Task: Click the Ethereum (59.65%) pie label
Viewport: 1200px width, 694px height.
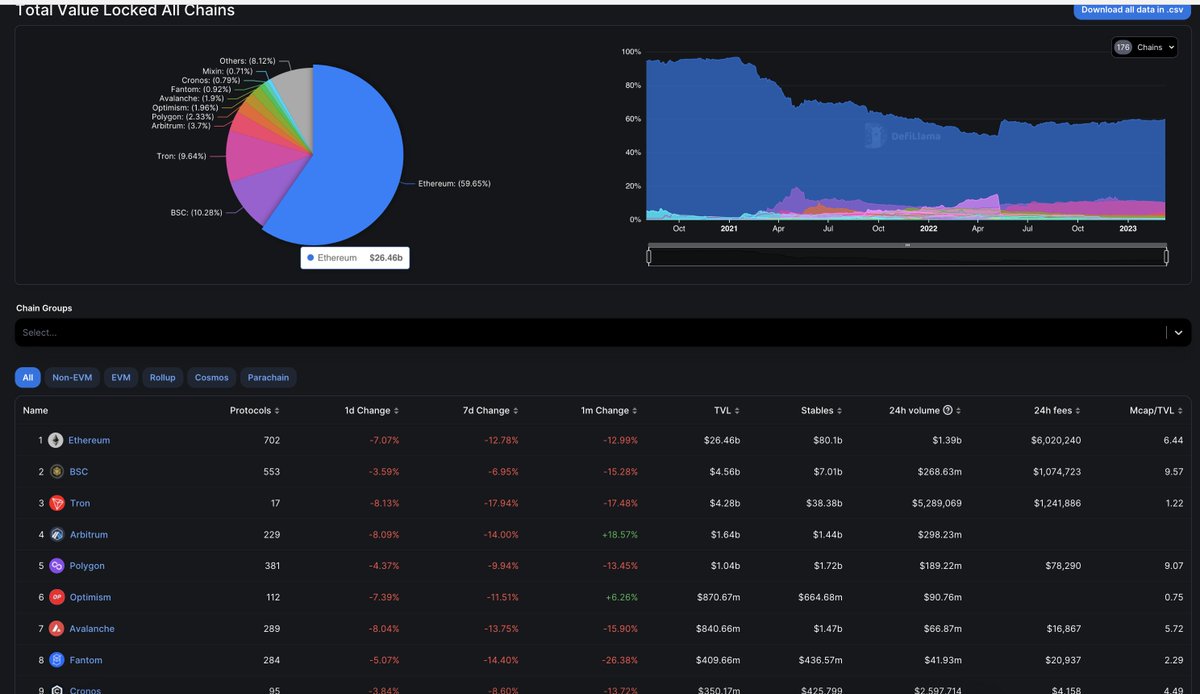Action: 454,184
